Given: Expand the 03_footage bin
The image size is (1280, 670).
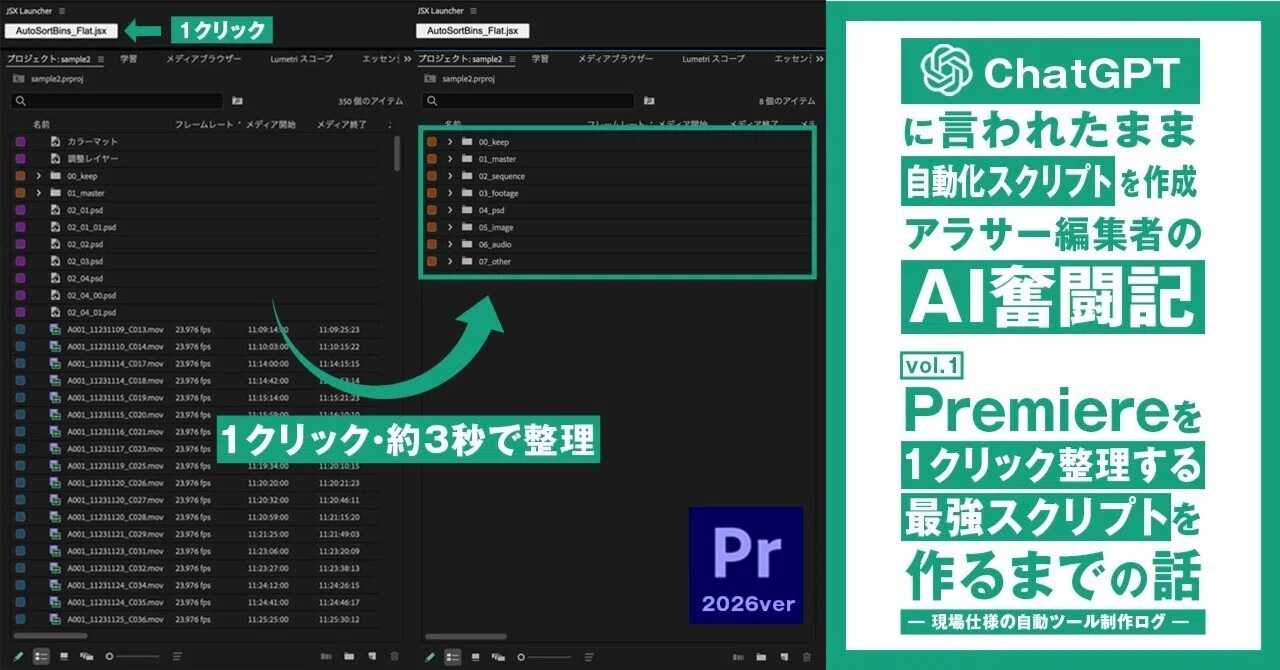Looking at the screenshot, I should pos(450,193).
